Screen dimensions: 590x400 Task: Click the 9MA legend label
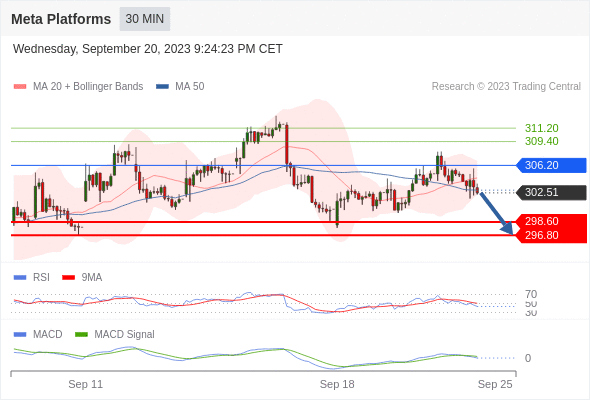click(x=92, y=278)
